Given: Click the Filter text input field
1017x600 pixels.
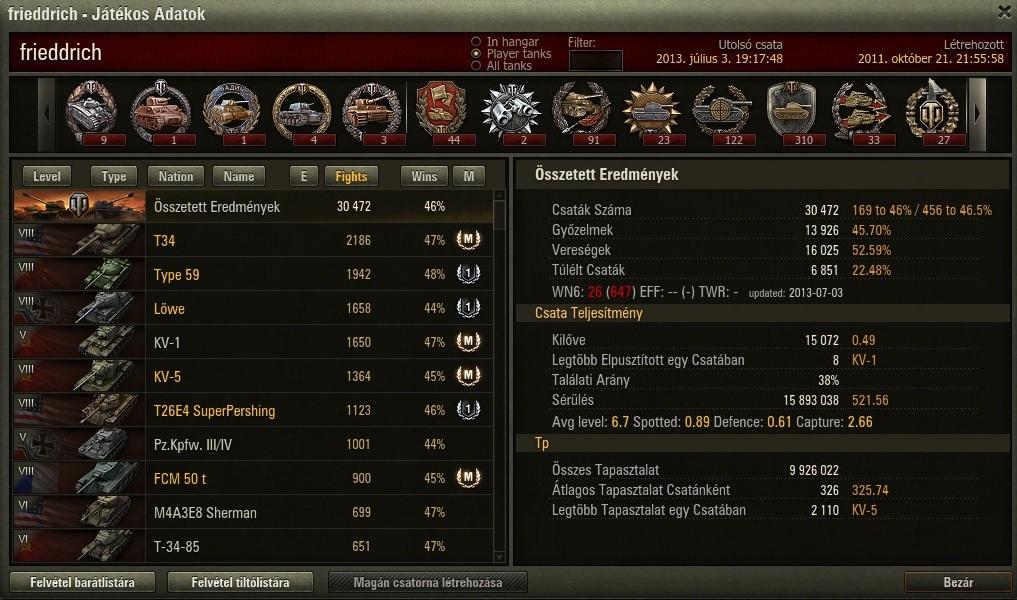Looking at the screenshot, I should coord(595,60).
